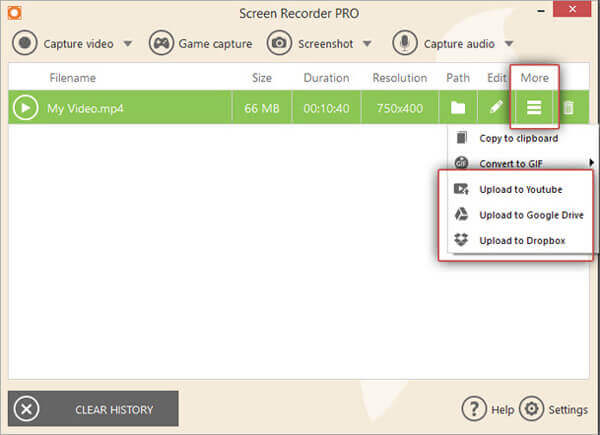Click the CLEAR HISTORY button
The width and height of the screenshot is (600, 435).
[x=93, y=409]
